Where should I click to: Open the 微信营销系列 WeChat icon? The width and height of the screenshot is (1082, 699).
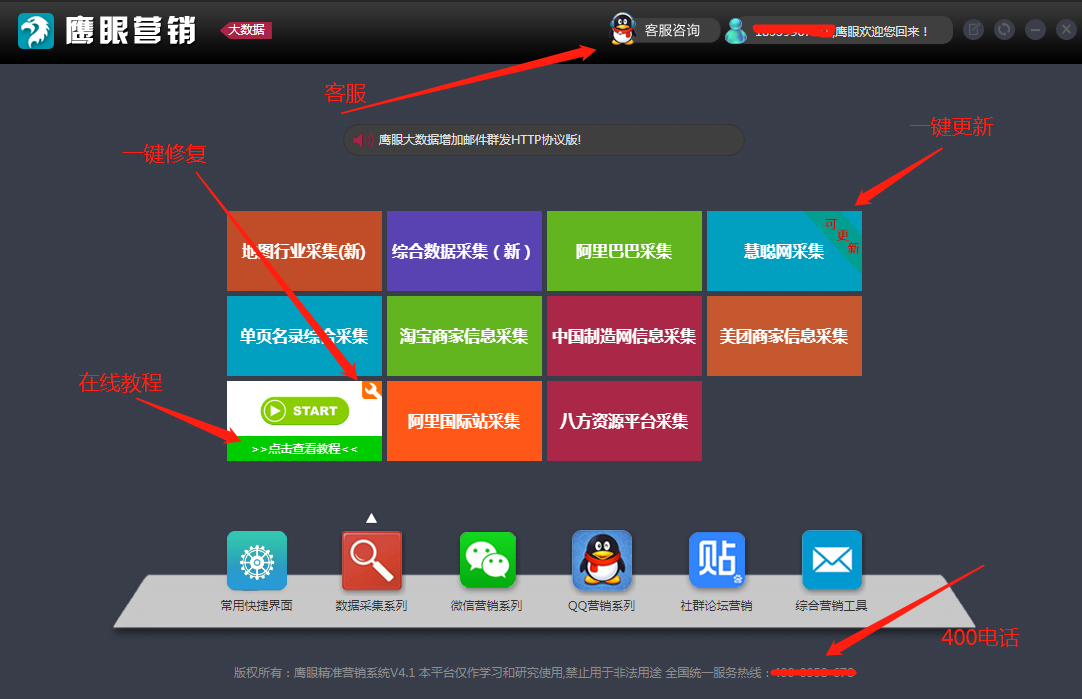[x=487, y=560]
